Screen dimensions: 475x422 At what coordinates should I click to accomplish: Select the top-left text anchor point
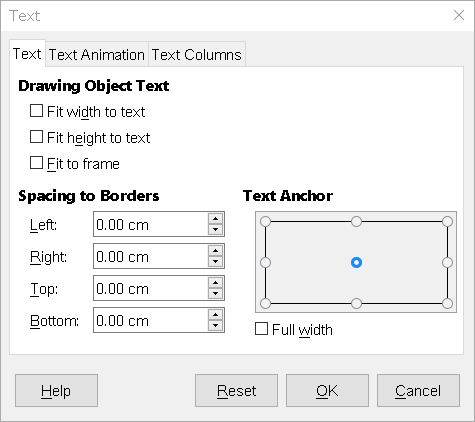tap(265, 221)
